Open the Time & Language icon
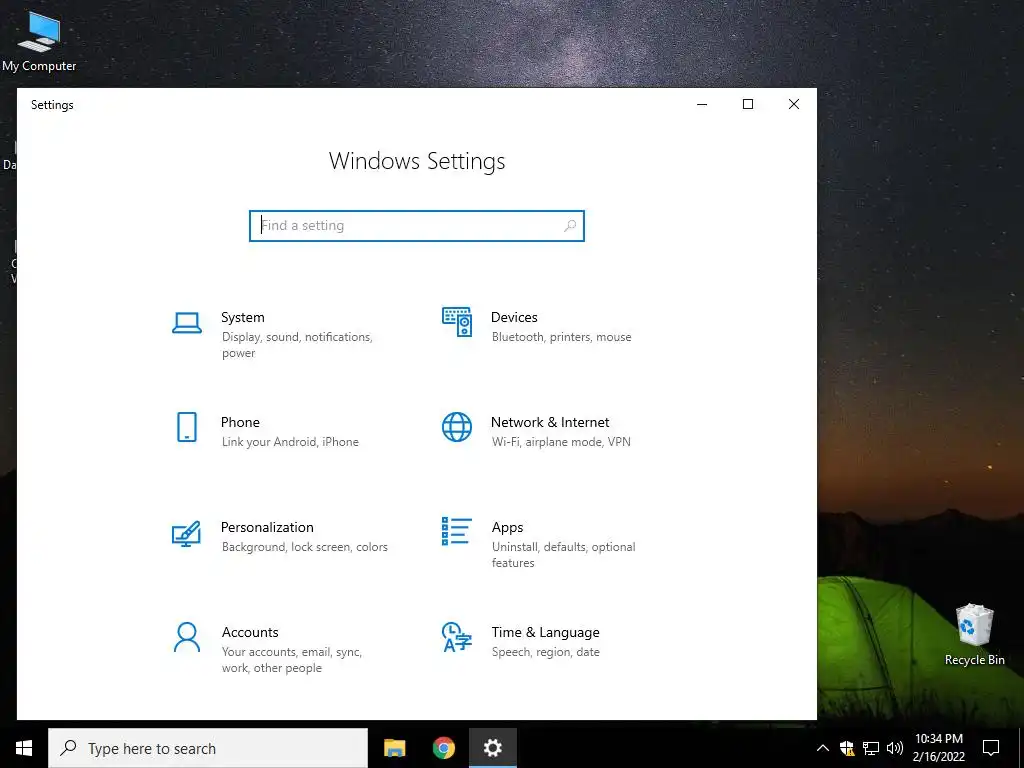Image resolution: width=1024 pixels, height=768 pixels. (x=456, y=637)
